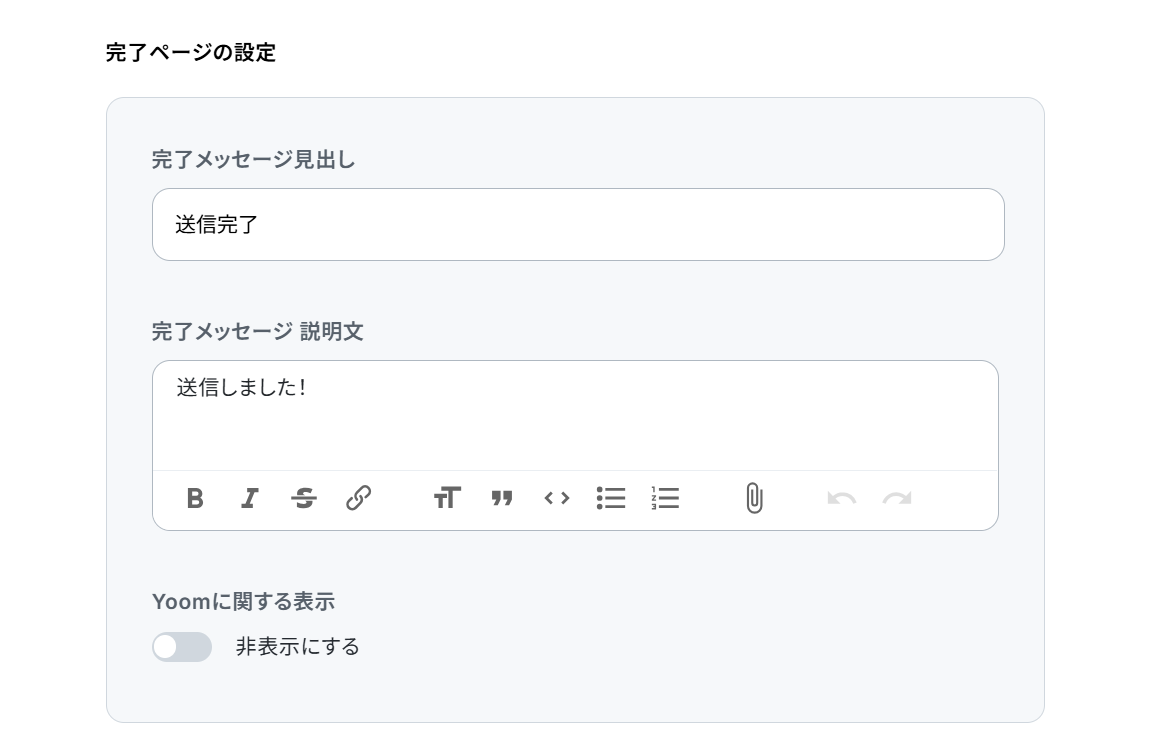Screen dimensions: 1162x738
Task: Undo the last edit
Action: pos(842,498)
